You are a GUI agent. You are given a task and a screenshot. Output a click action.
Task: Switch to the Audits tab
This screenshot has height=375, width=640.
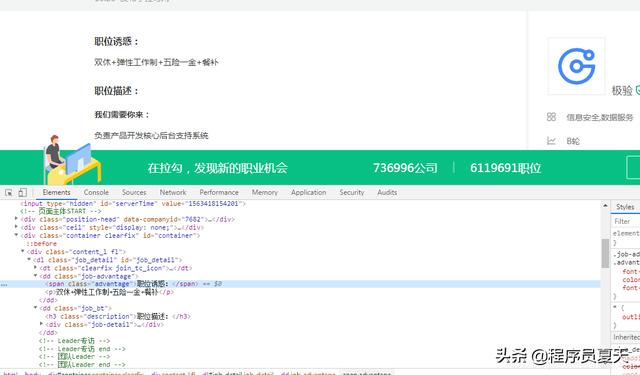click(x=387, y=192)
